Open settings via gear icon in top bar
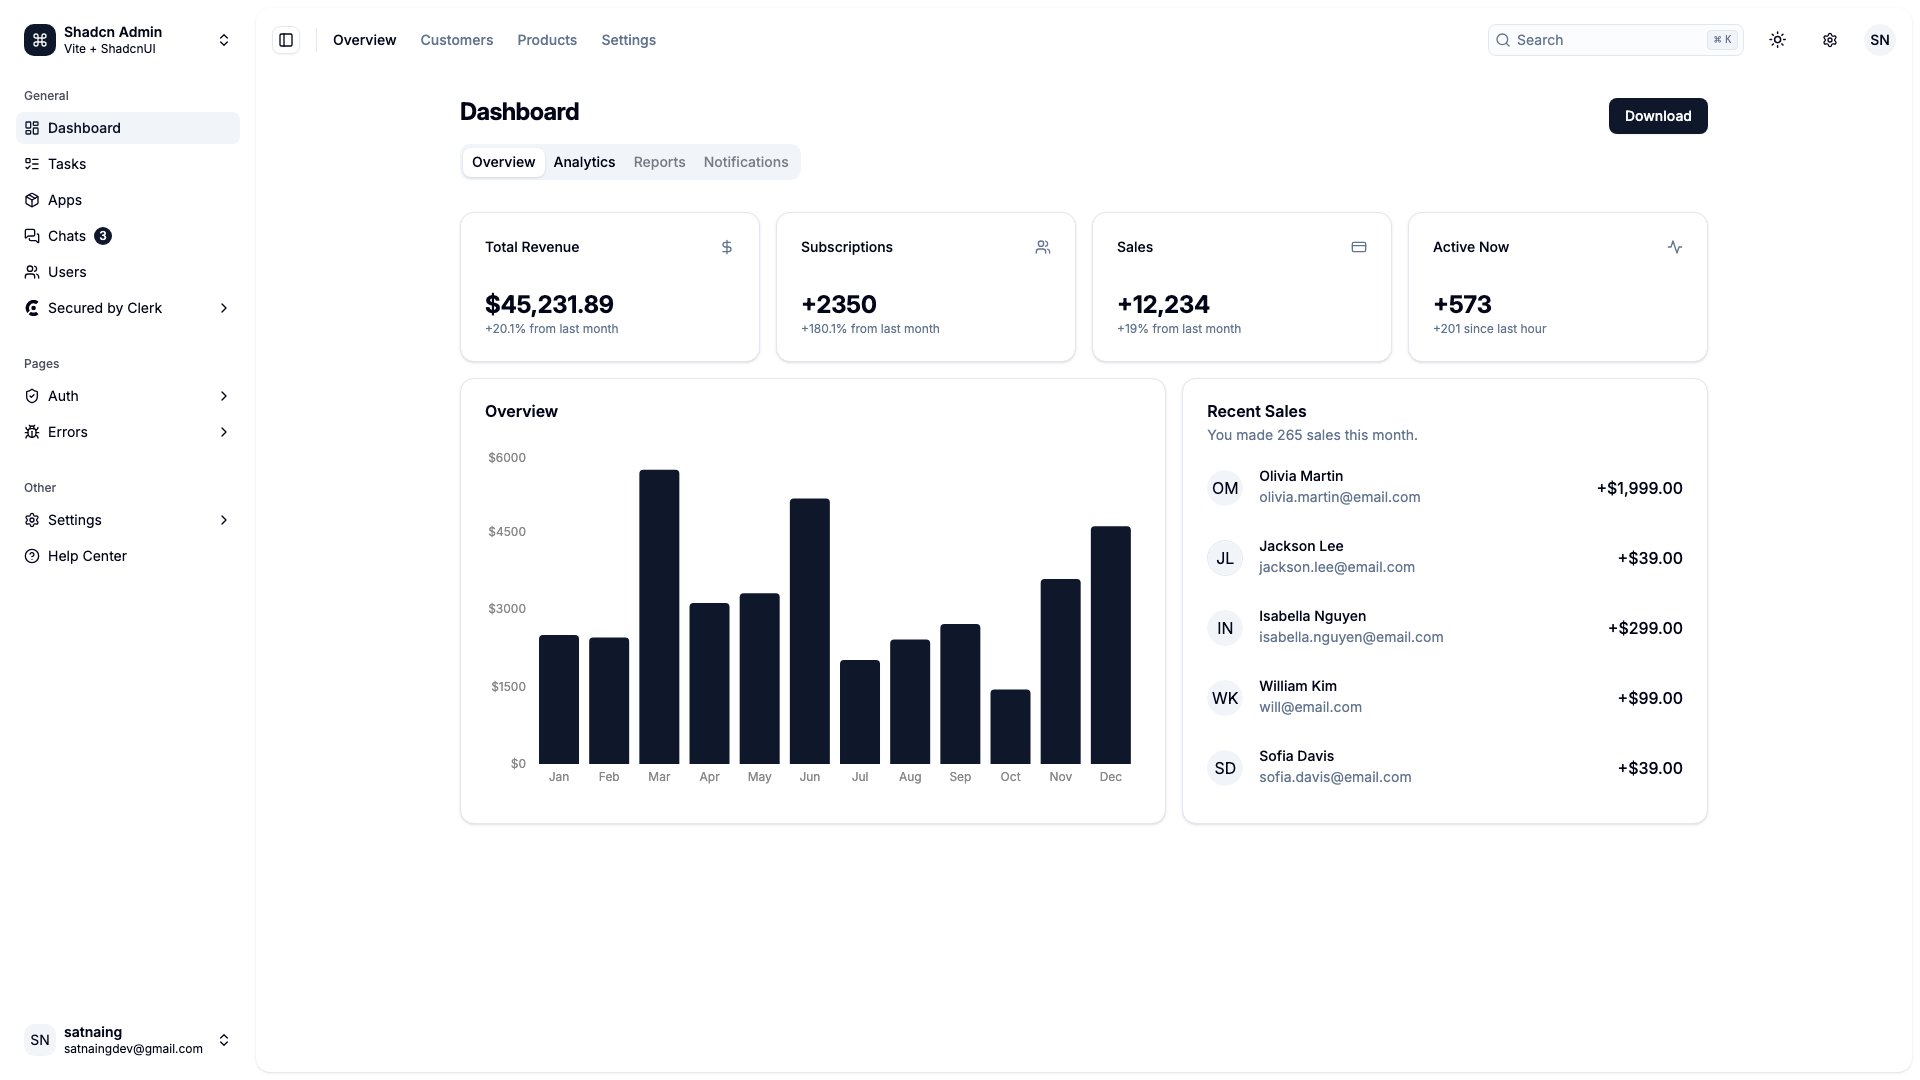 point(1830,40)
